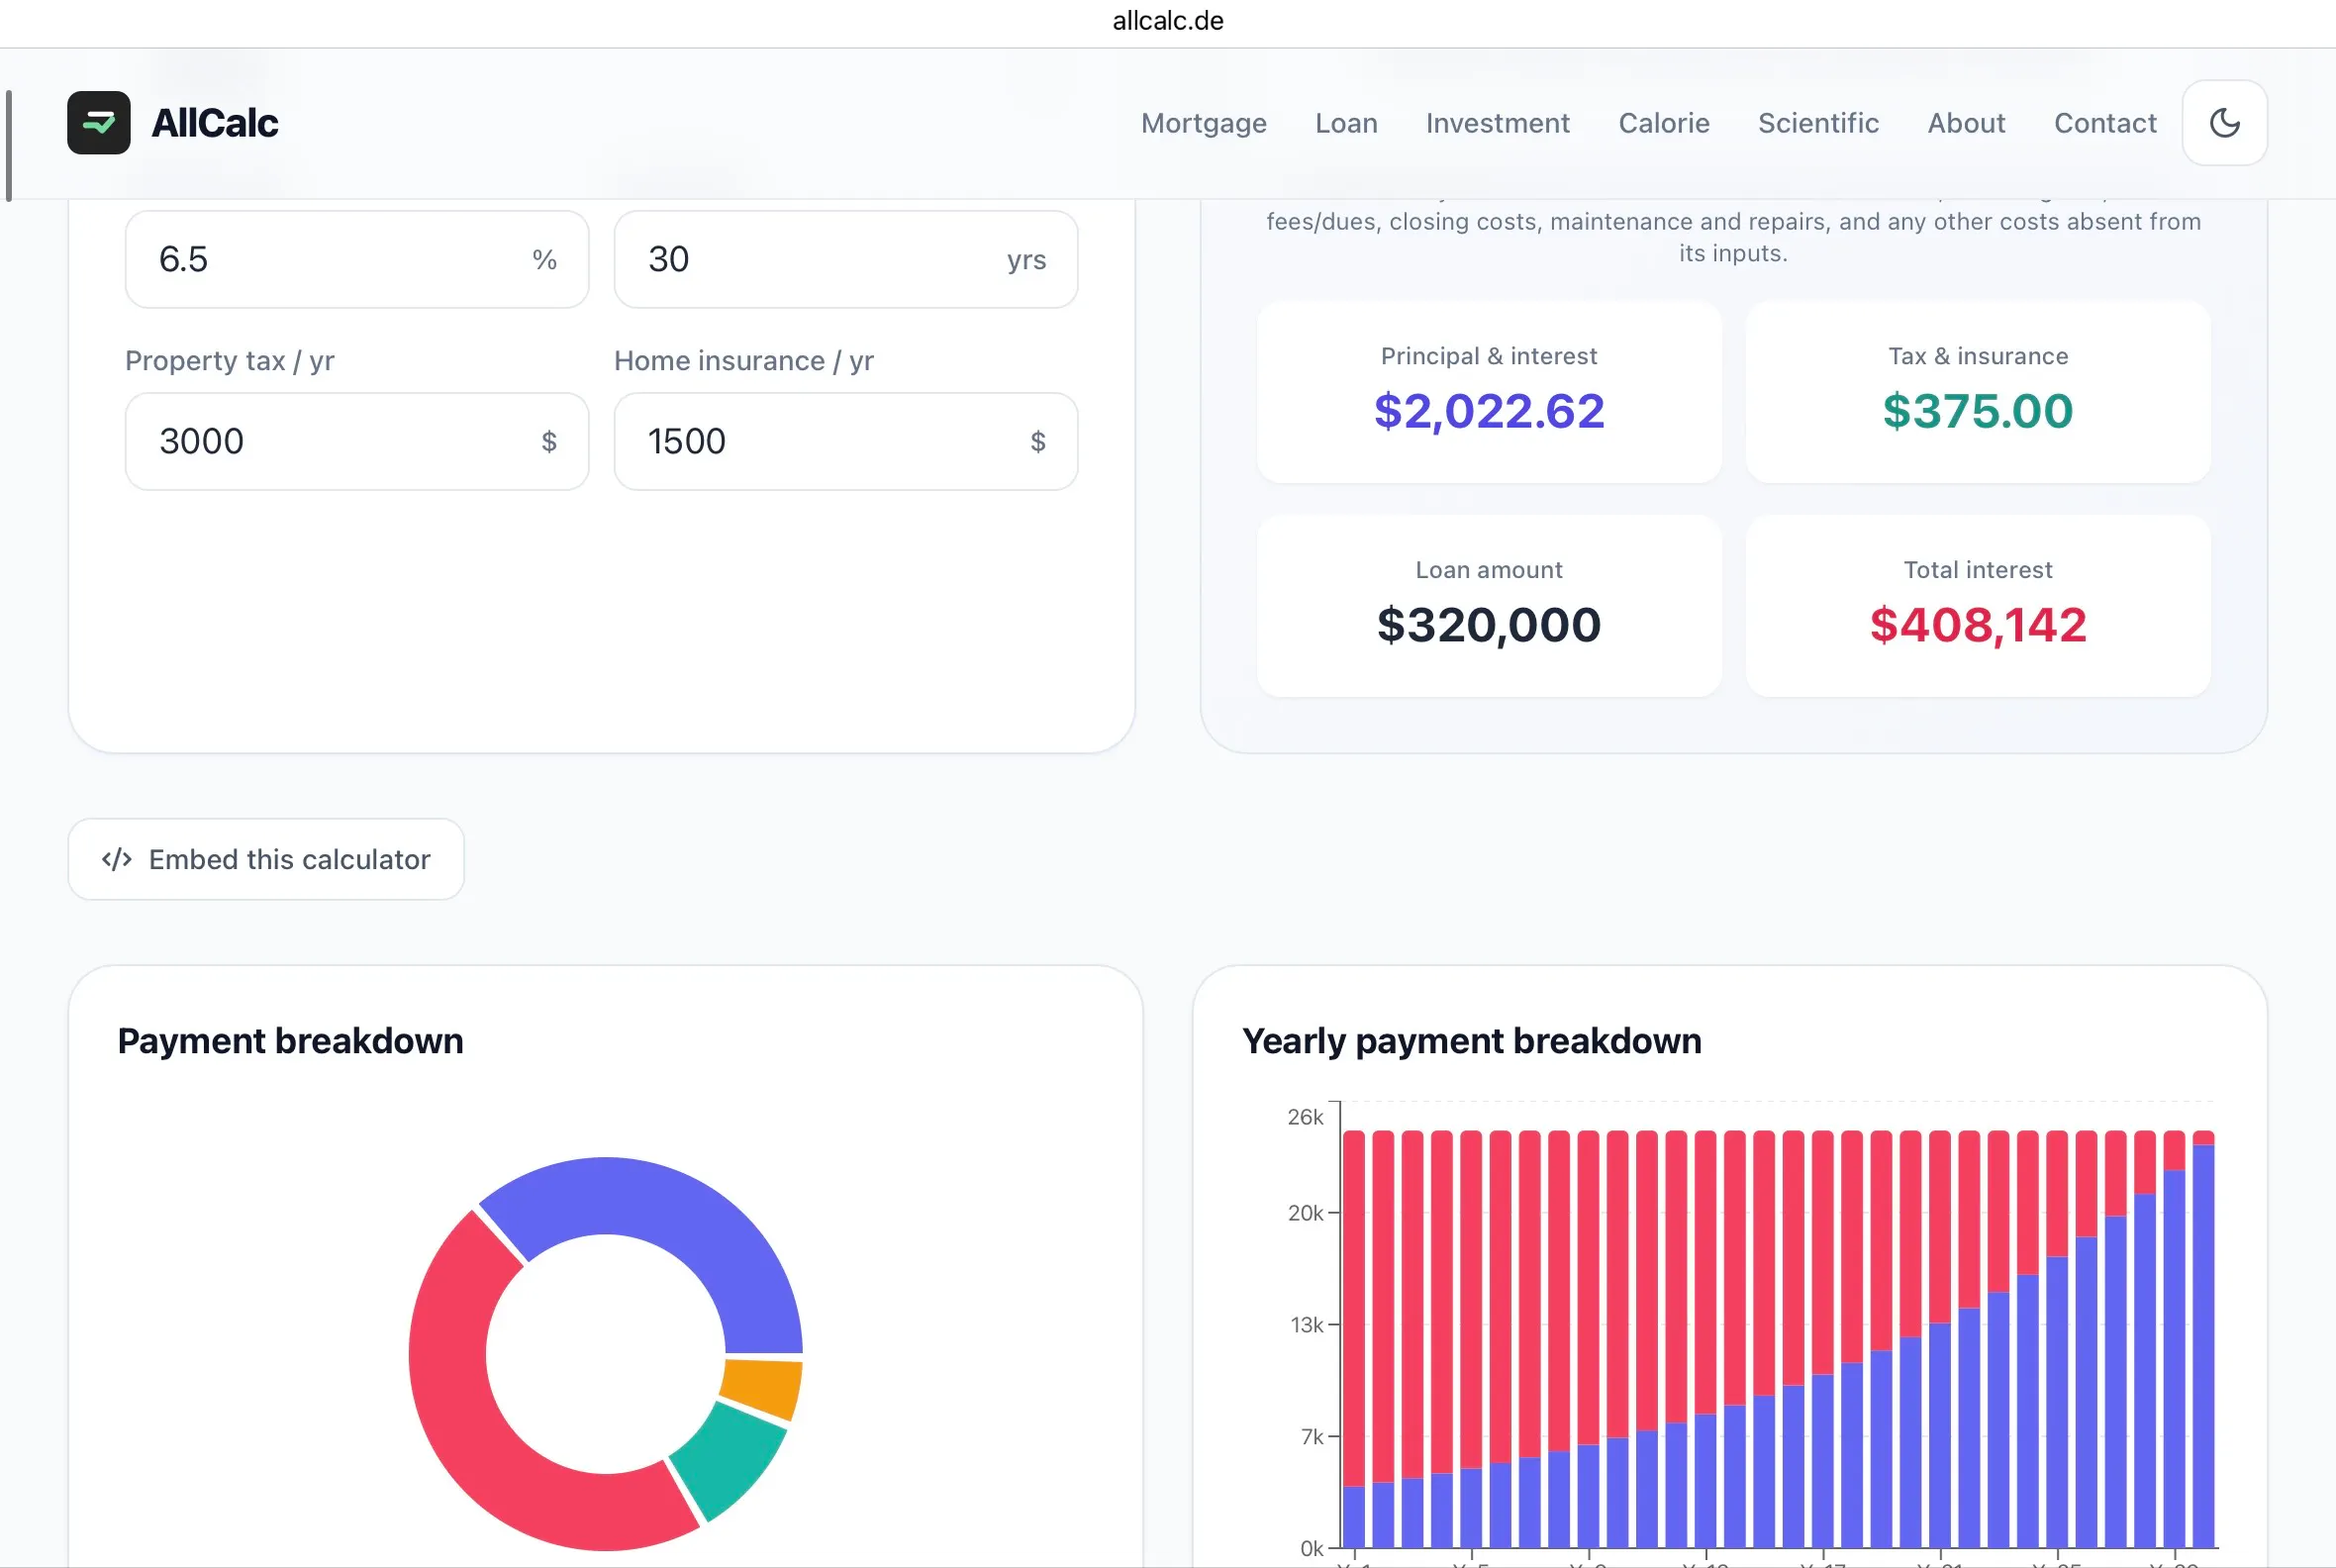
Task: Click the AllCalc logo icon
Action: pos(98,123)
